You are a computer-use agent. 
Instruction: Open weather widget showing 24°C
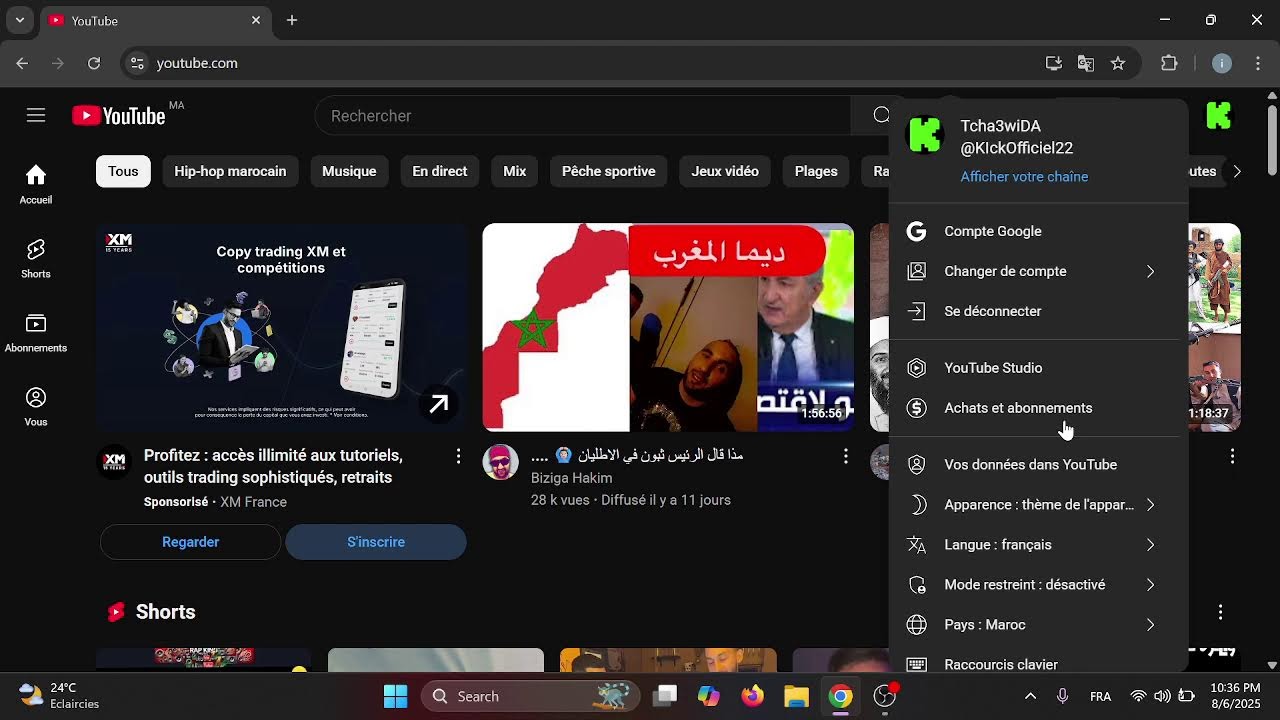point(60,696)
